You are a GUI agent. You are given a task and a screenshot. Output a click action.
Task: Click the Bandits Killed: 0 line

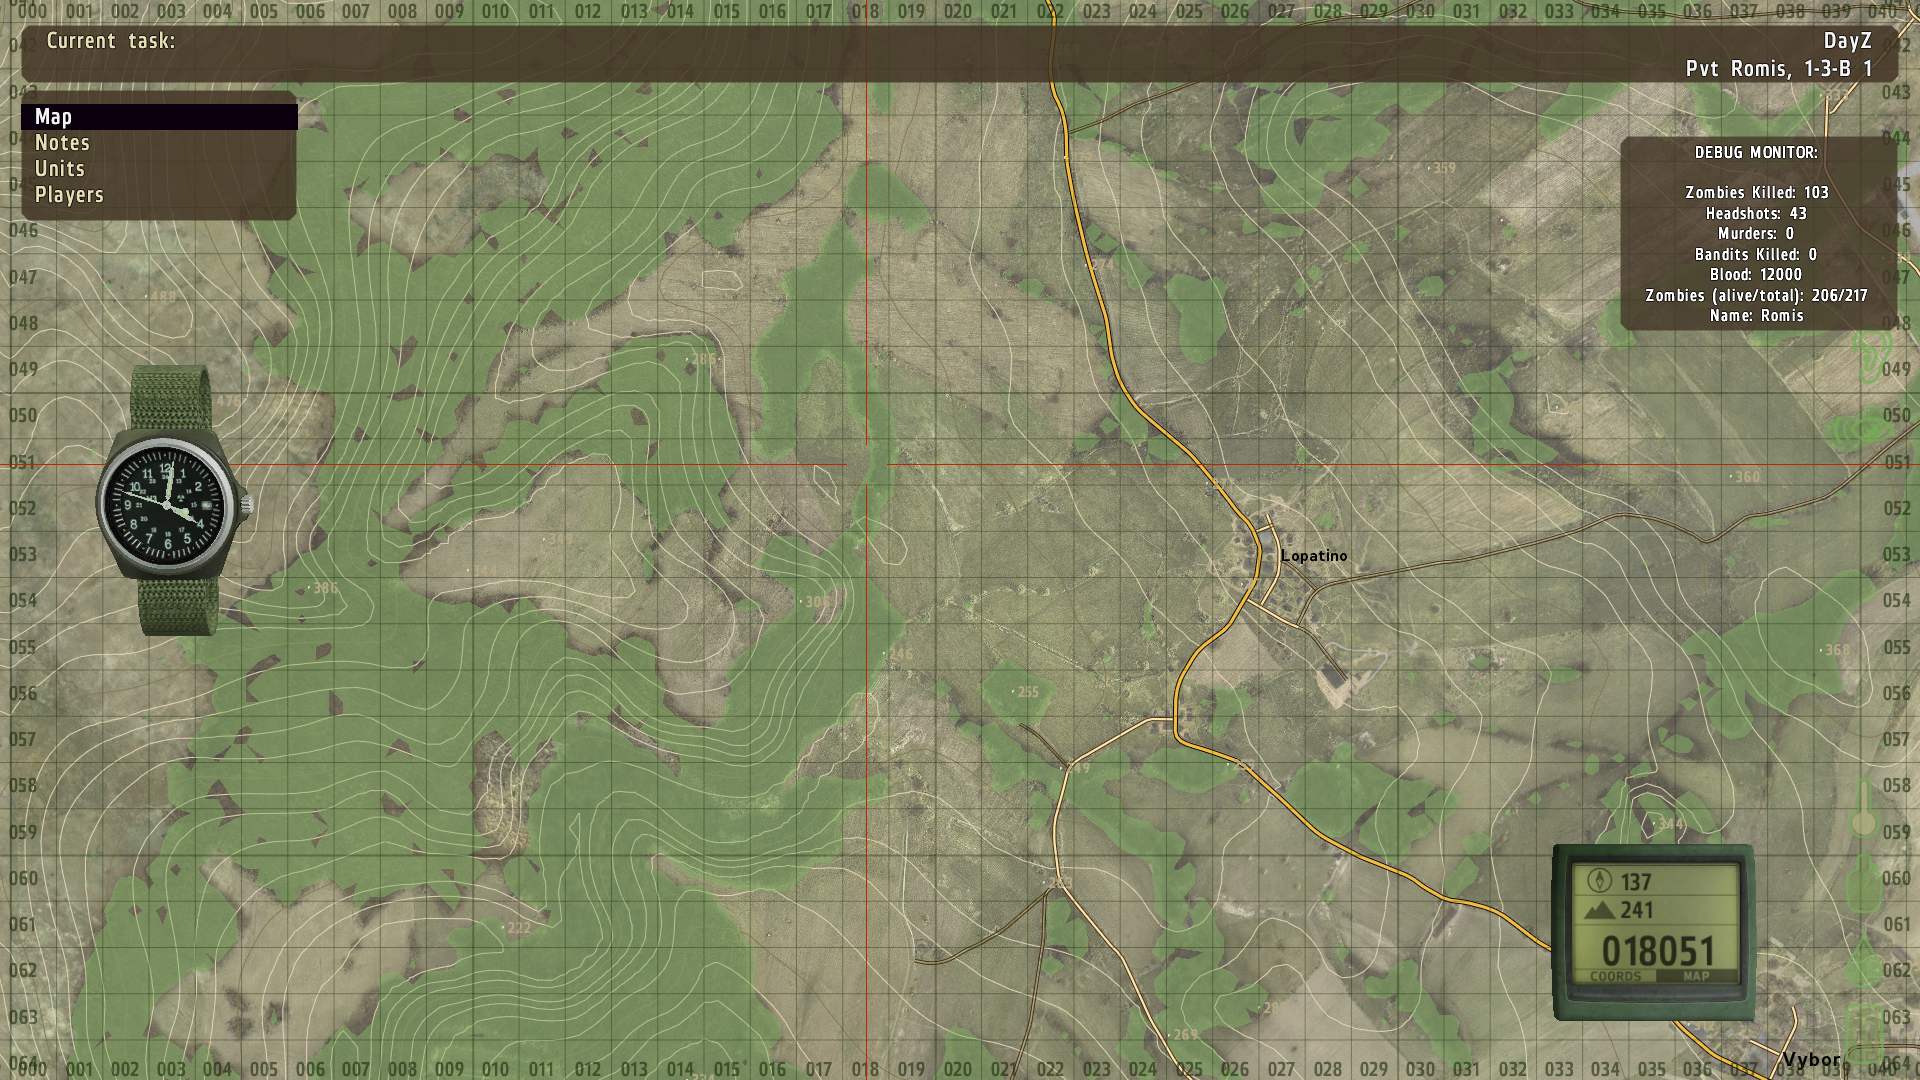pyautogui.click(x=1756, y=255)
